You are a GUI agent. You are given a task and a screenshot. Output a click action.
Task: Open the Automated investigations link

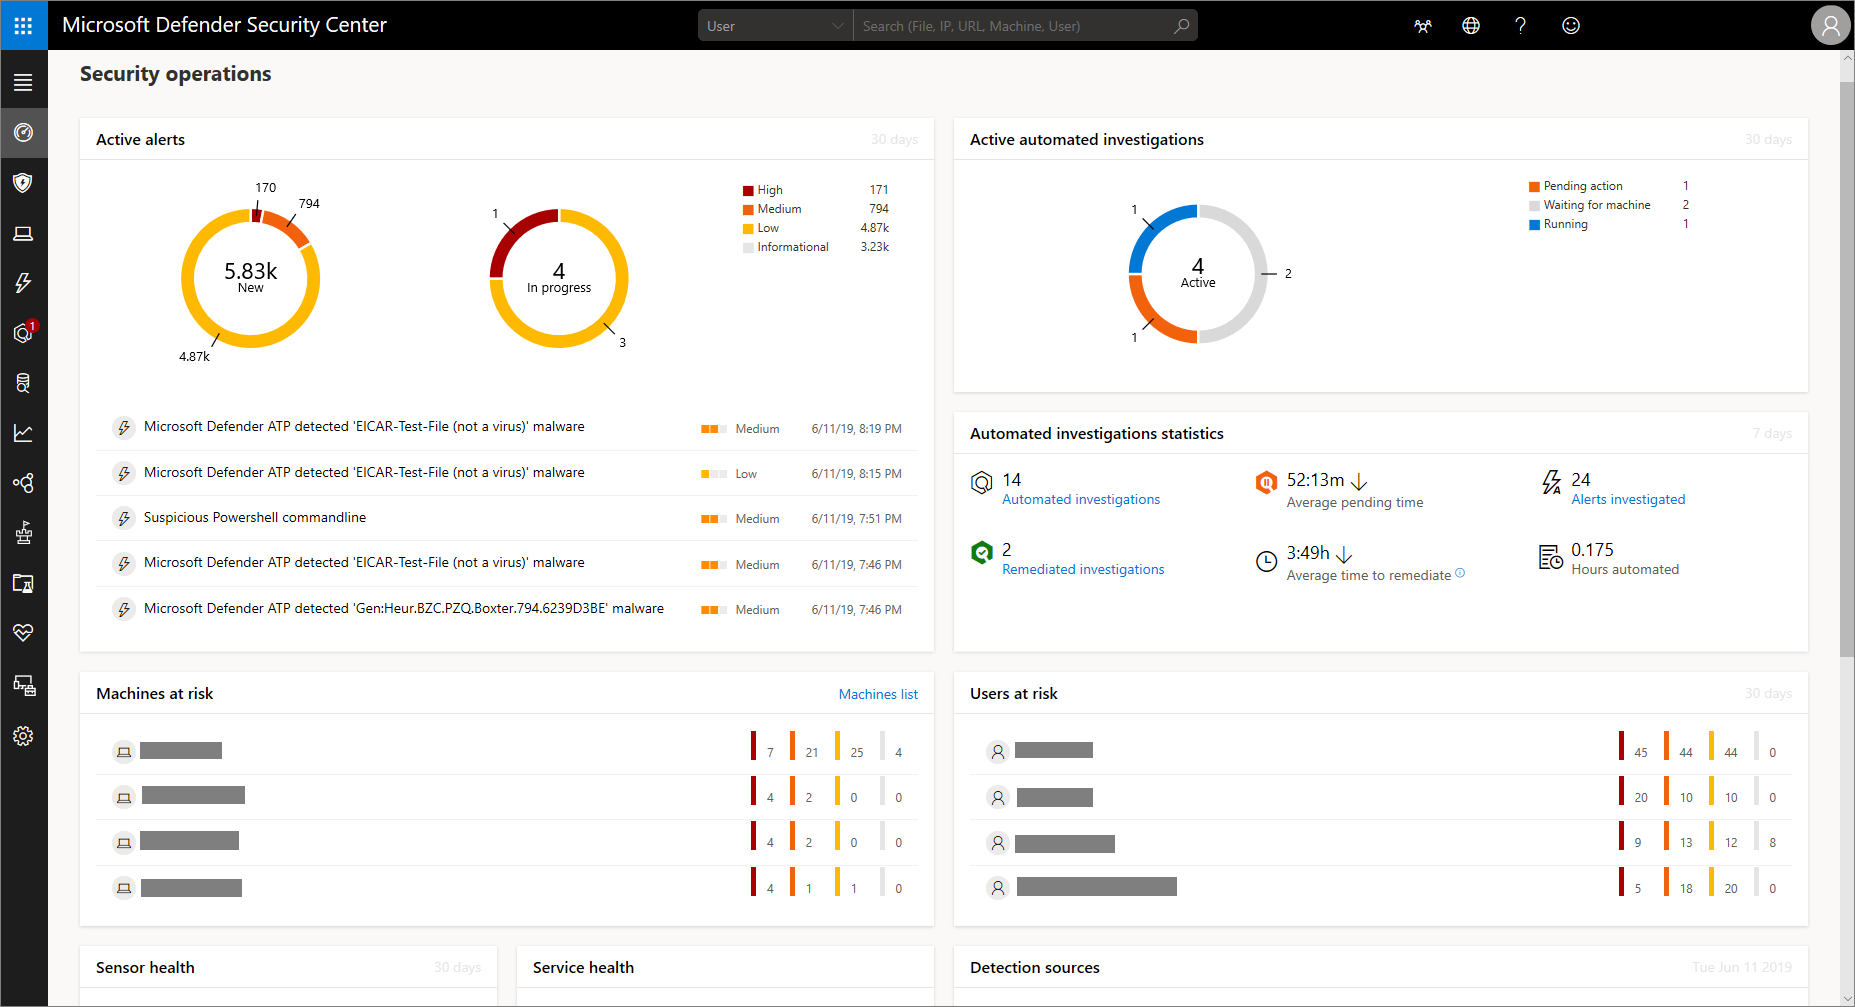[1080, 499]
